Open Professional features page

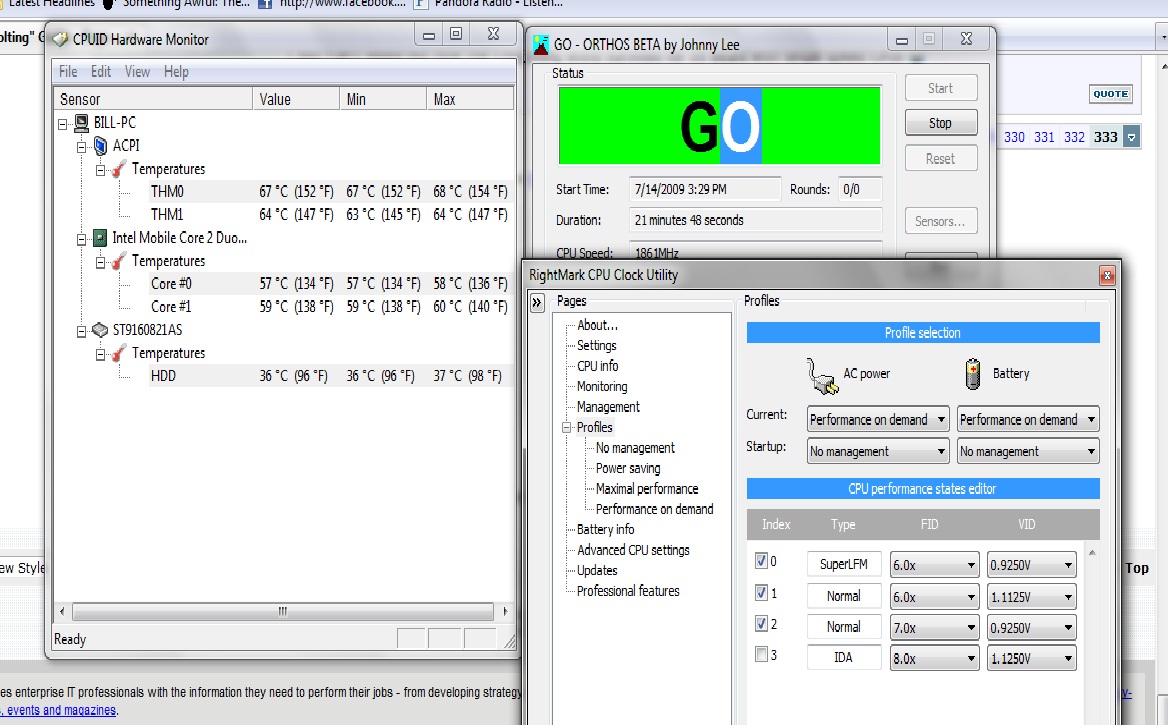(x=628, y=591)
